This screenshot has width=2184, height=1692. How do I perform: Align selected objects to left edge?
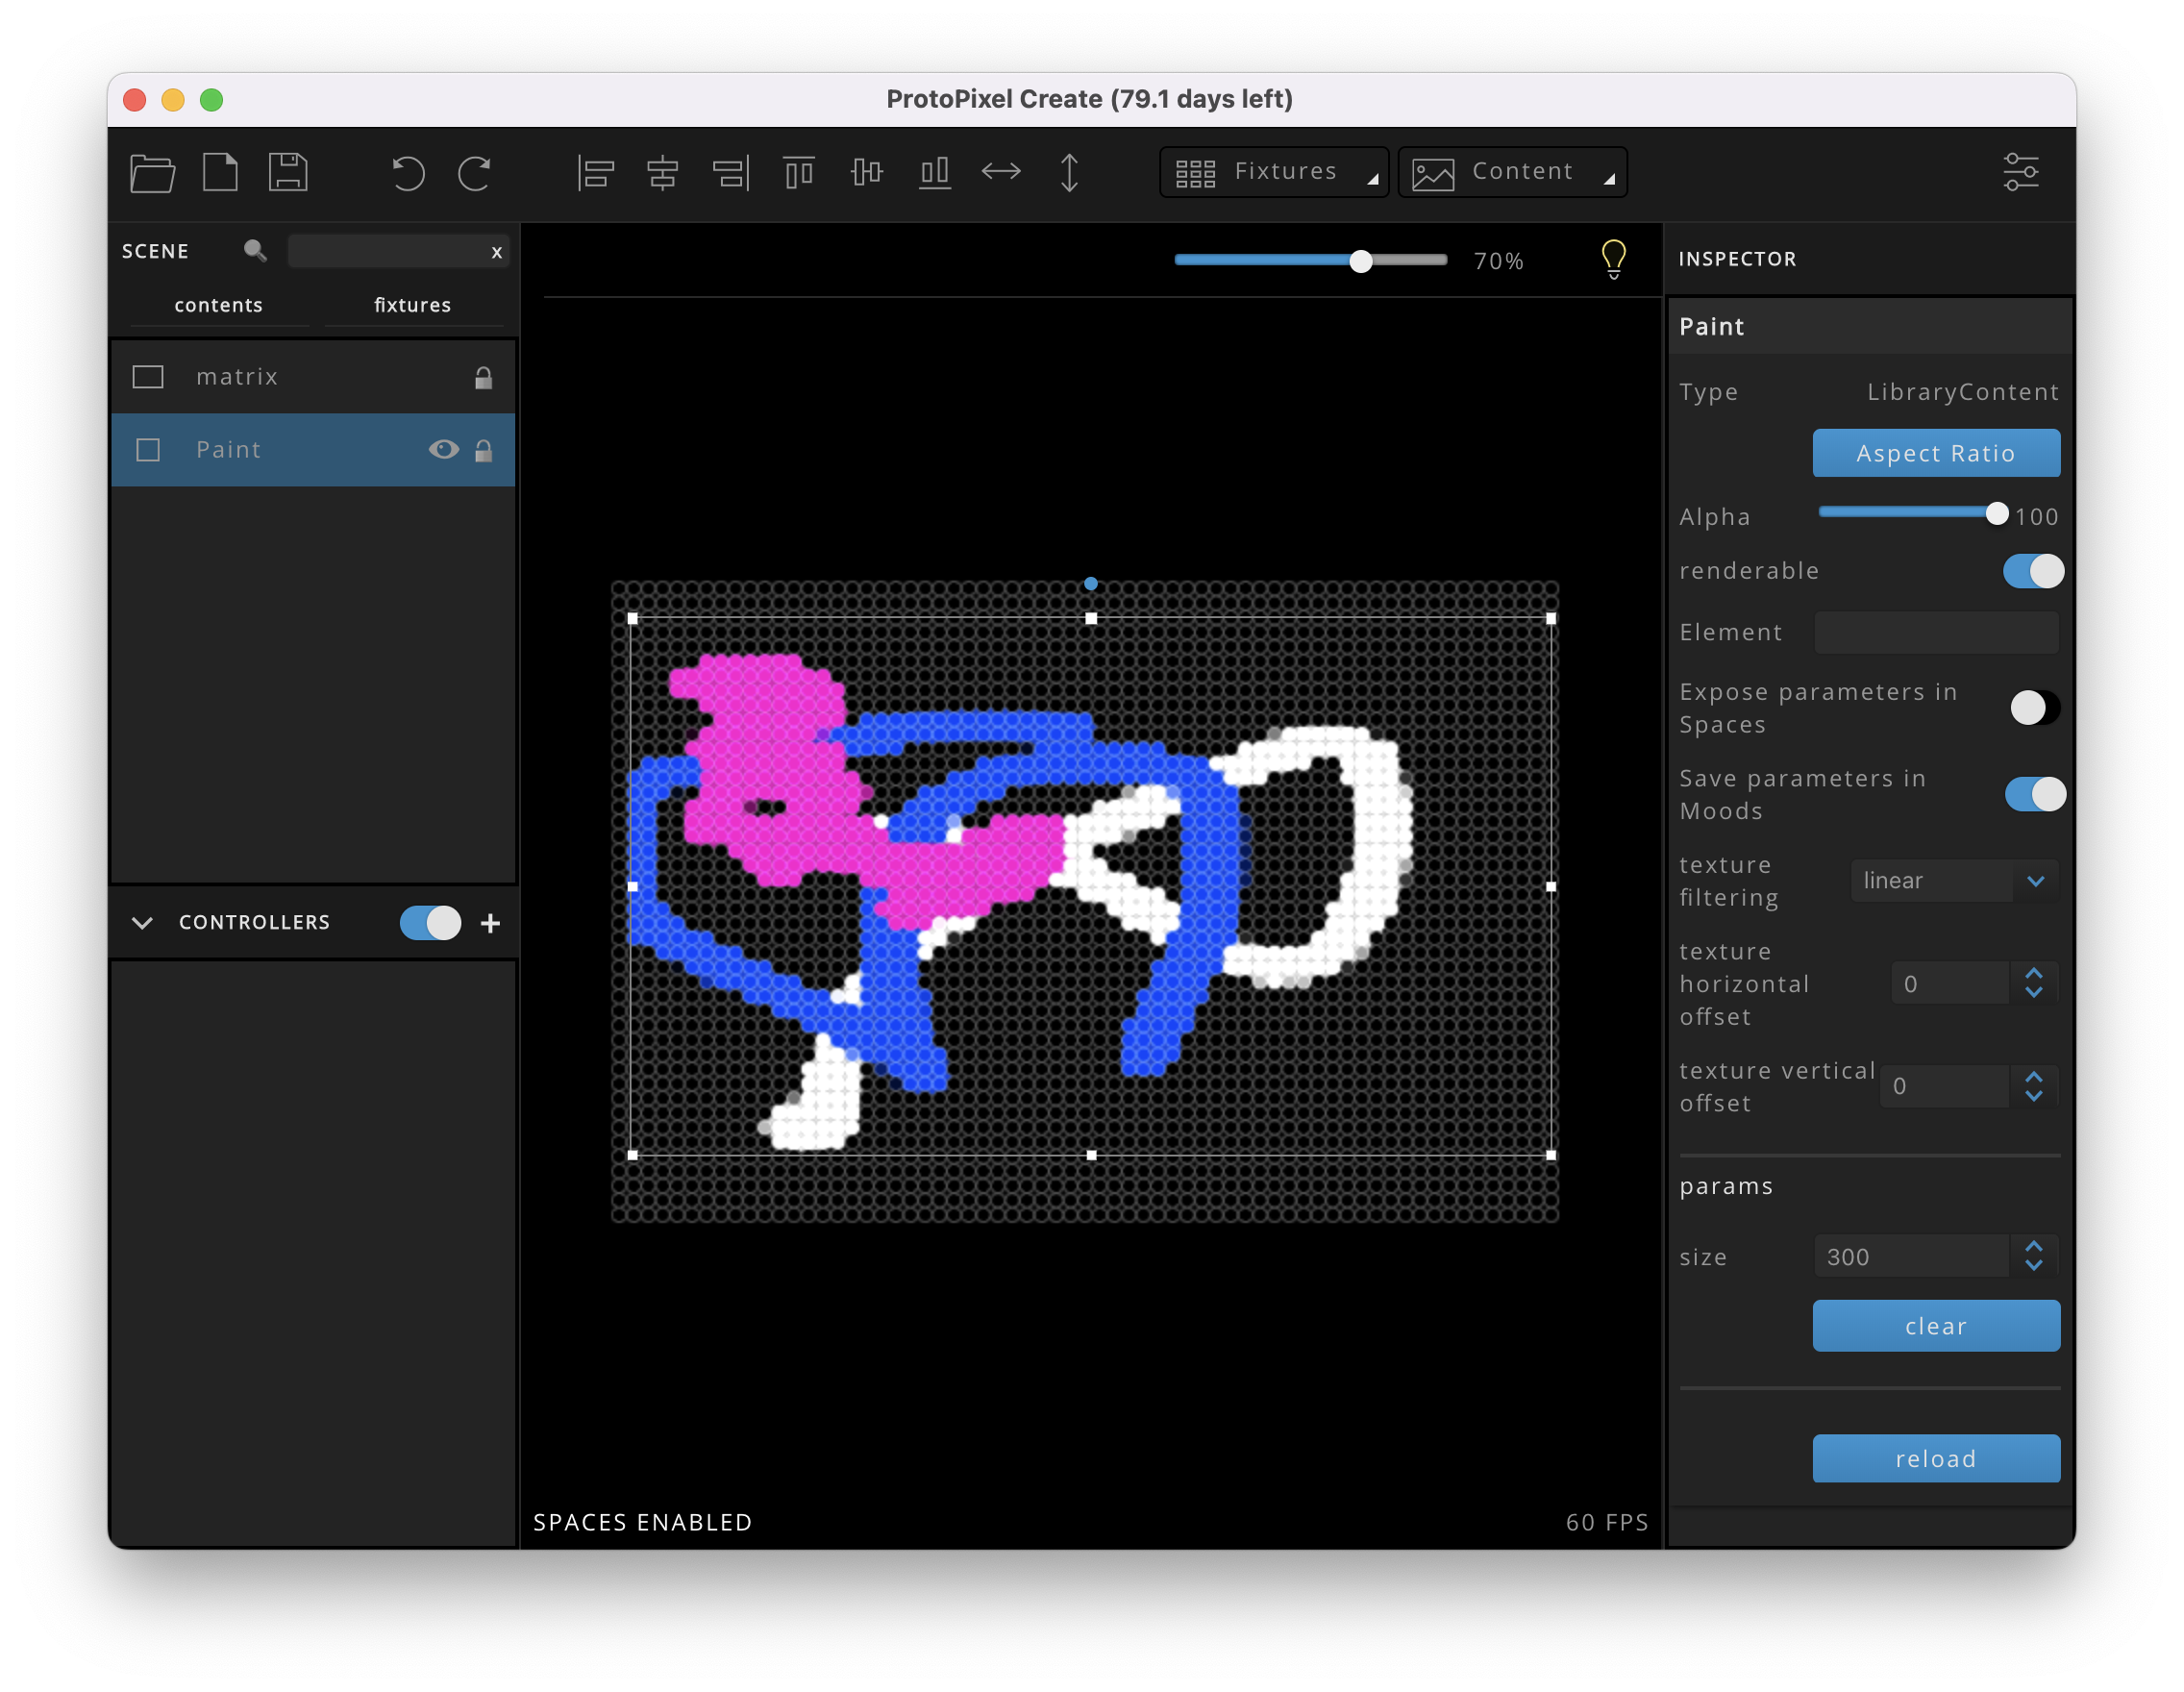click(x=595, y=173)
